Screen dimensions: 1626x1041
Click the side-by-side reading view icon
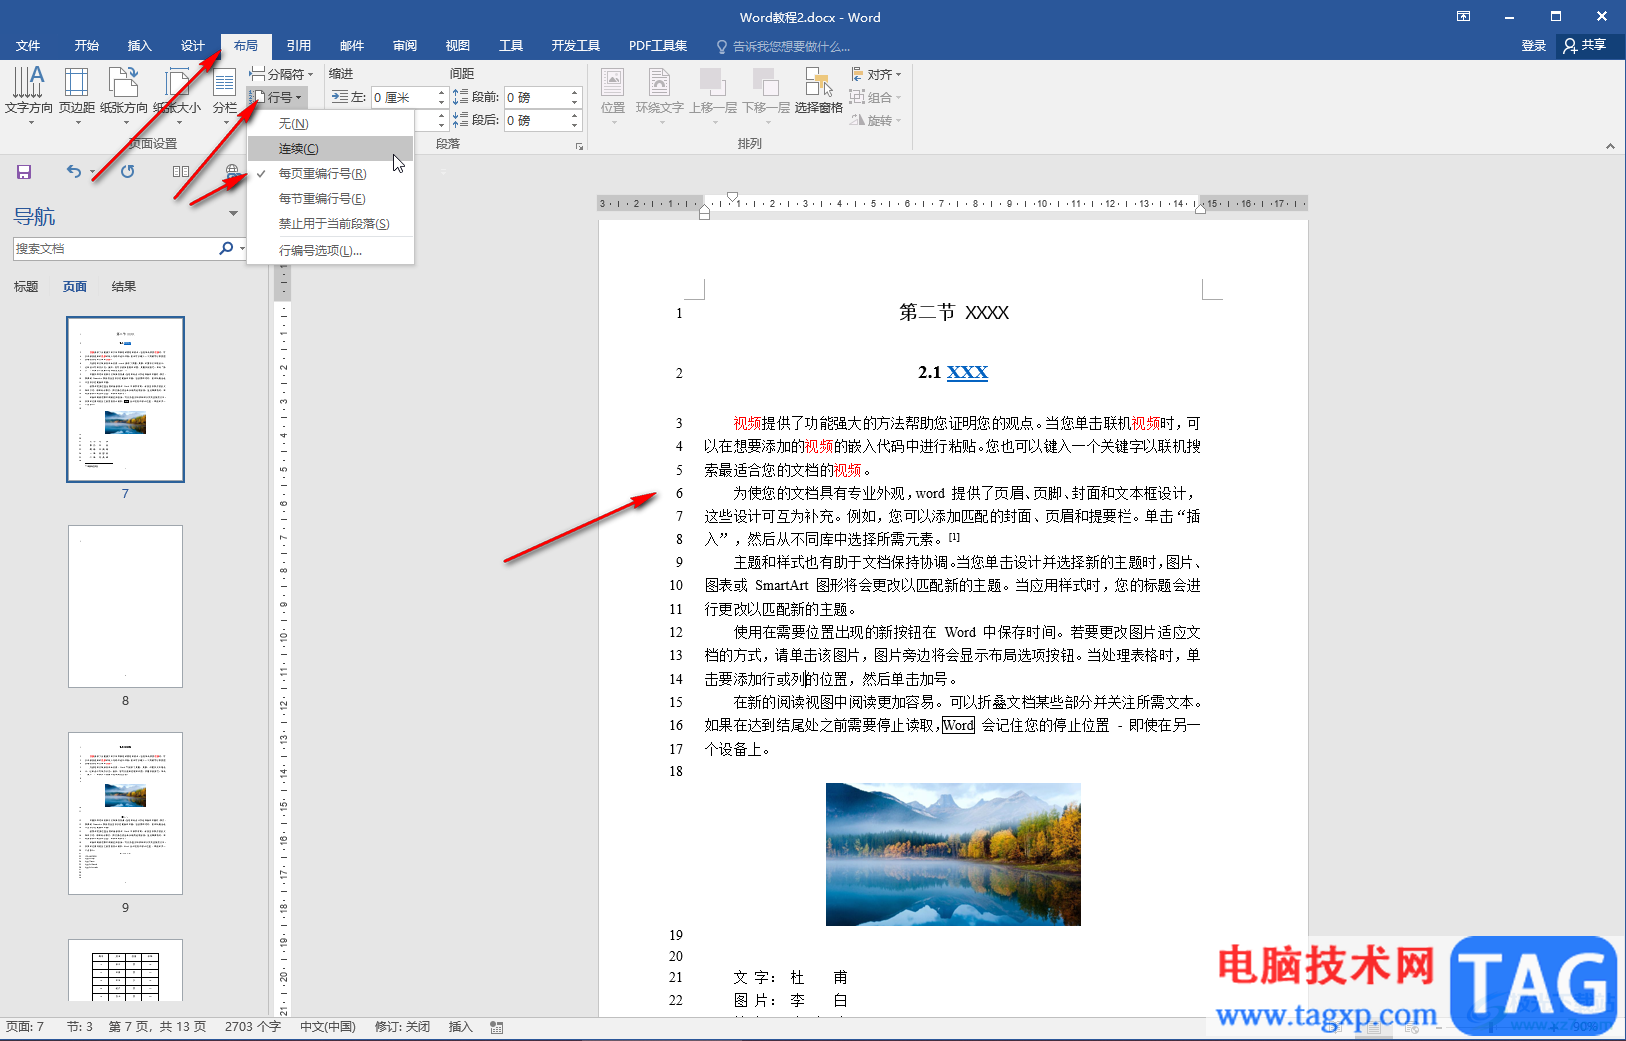coord(181,172)
